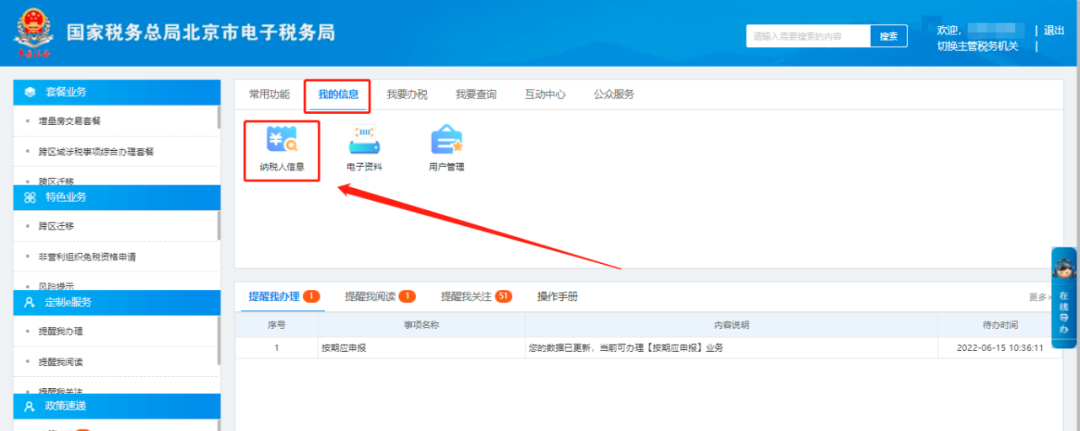Screen dimensions: 1080x431
Task: Open the 纳税人信息 icon
Action: pyautogui.click(x=282, y=149)
